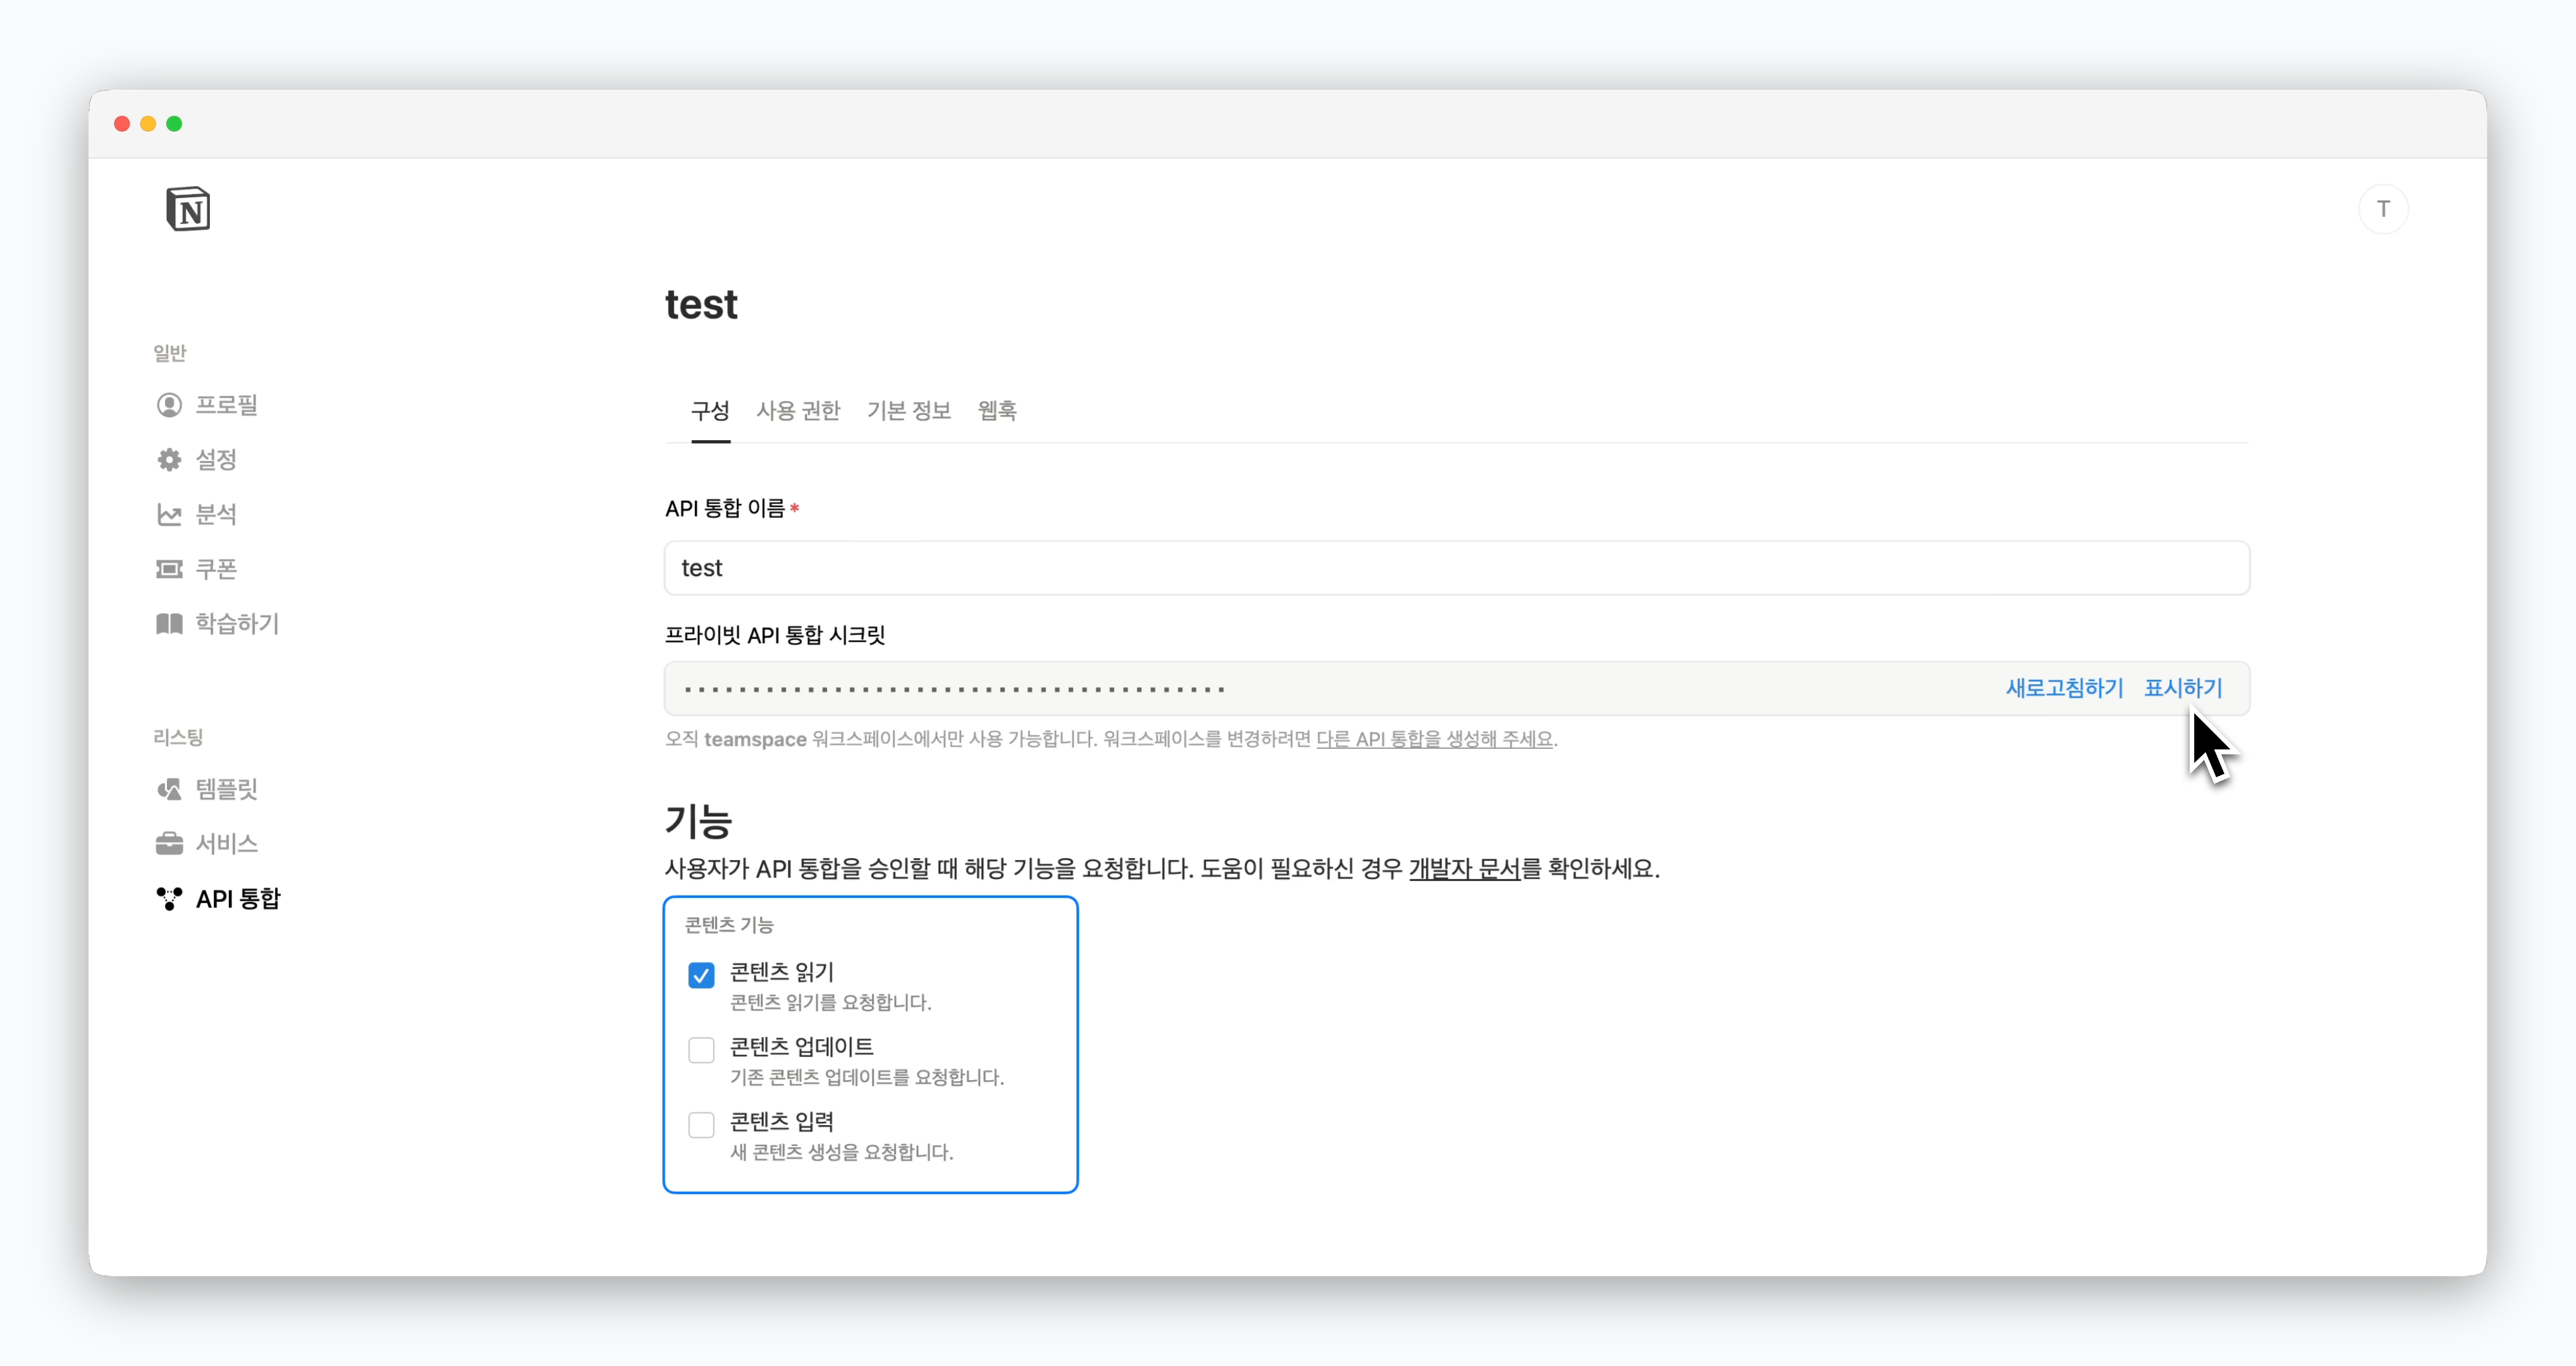Image resolution: width=2576 pixels, height=1366 pixels.
Task: Open the 개발자 문서 link
Action: click(x=1464, y=869)
